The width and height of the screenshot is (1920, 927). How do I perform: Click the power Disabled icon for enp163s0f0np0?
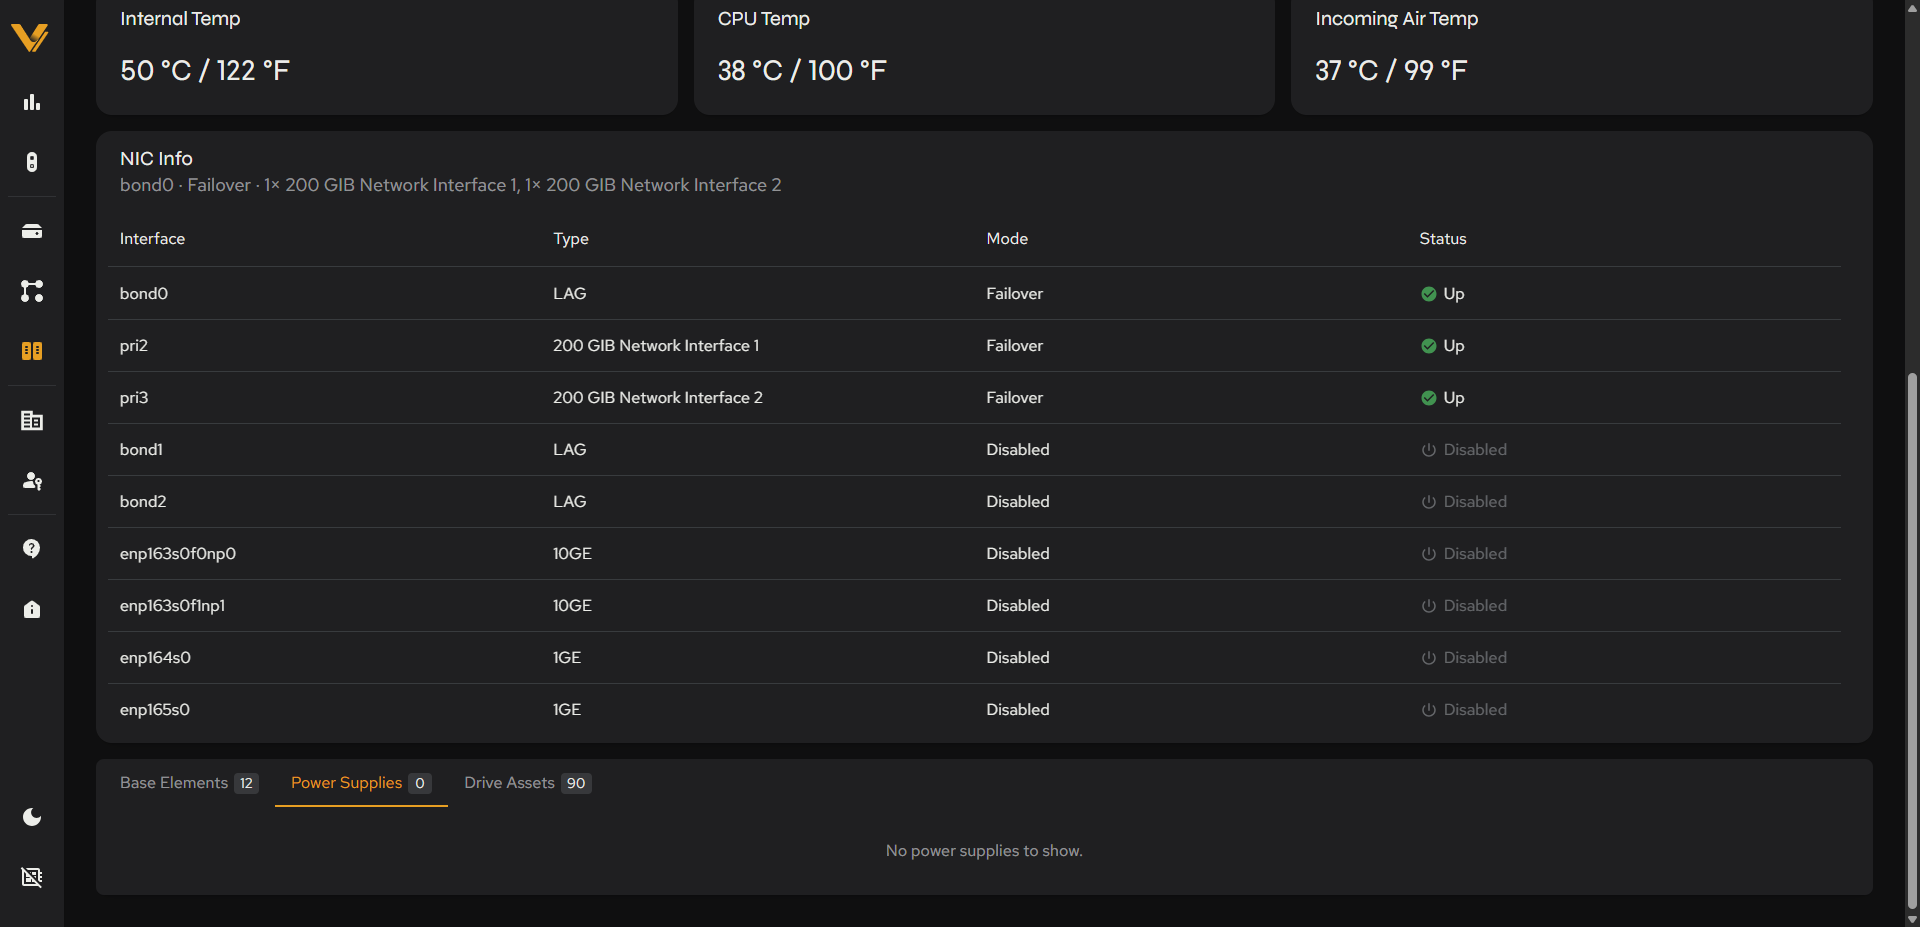coord(1429,554)
